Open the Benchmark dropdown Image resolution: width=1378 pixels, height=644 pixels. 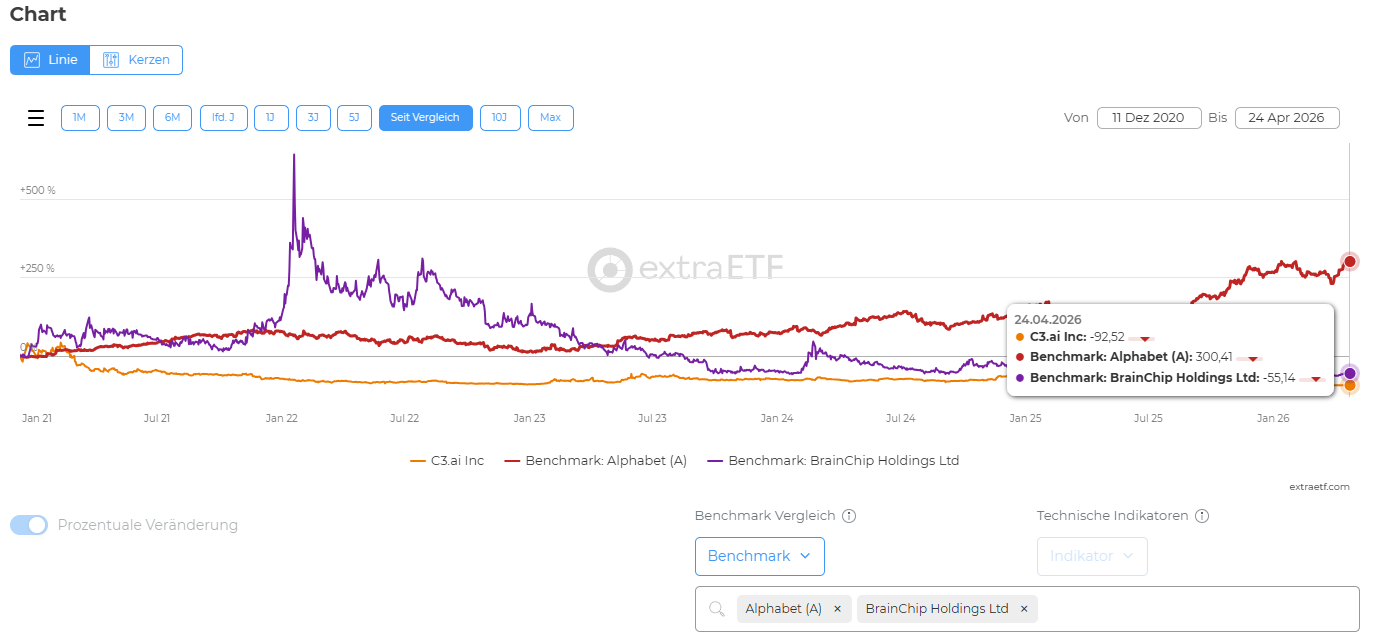759,556
